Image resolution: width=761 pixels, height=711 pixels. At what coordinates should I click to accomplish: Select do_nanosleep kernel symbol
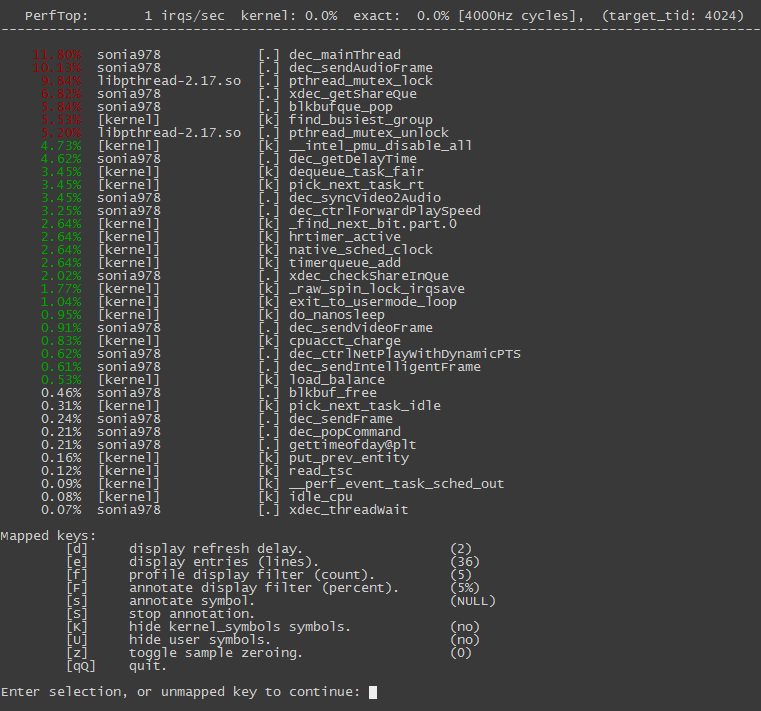pyautogui.click(x=337, y=315)
